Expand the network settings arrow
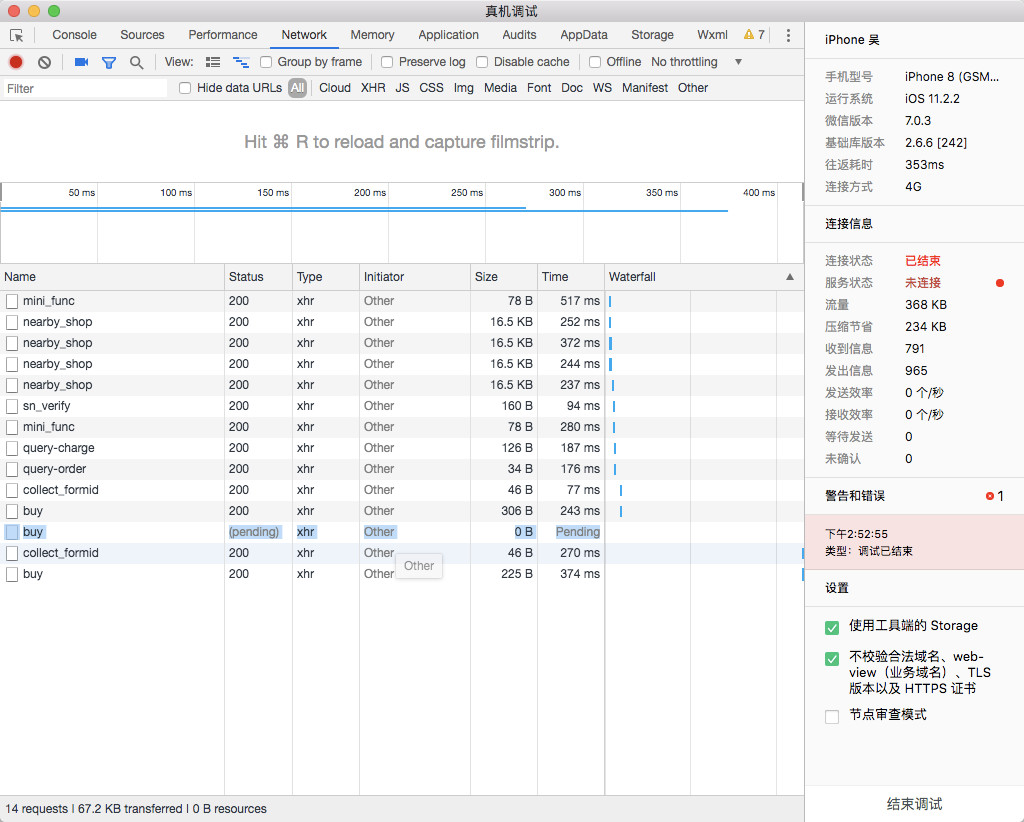 click(x=739, y=62)
